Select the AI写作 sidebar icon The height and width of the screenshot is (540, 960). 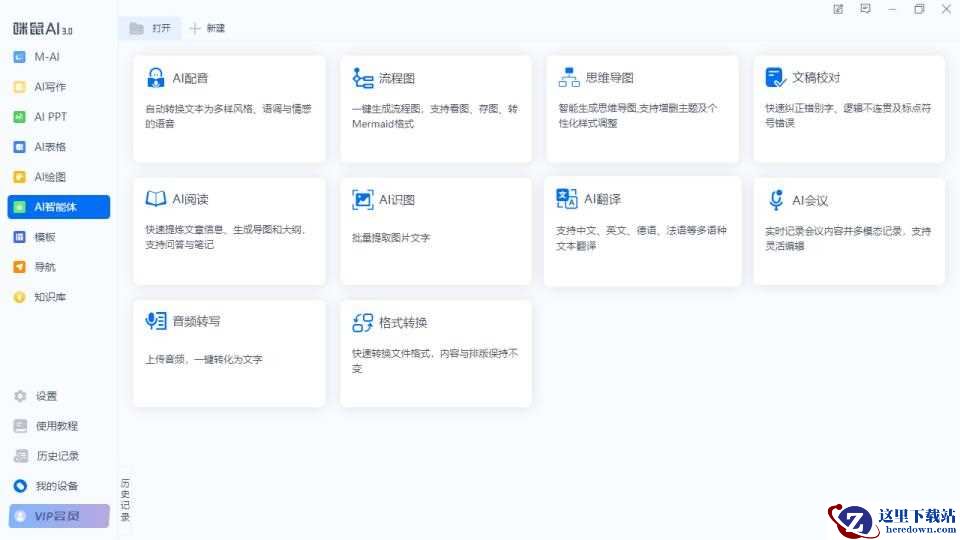(x=20, y=87)
